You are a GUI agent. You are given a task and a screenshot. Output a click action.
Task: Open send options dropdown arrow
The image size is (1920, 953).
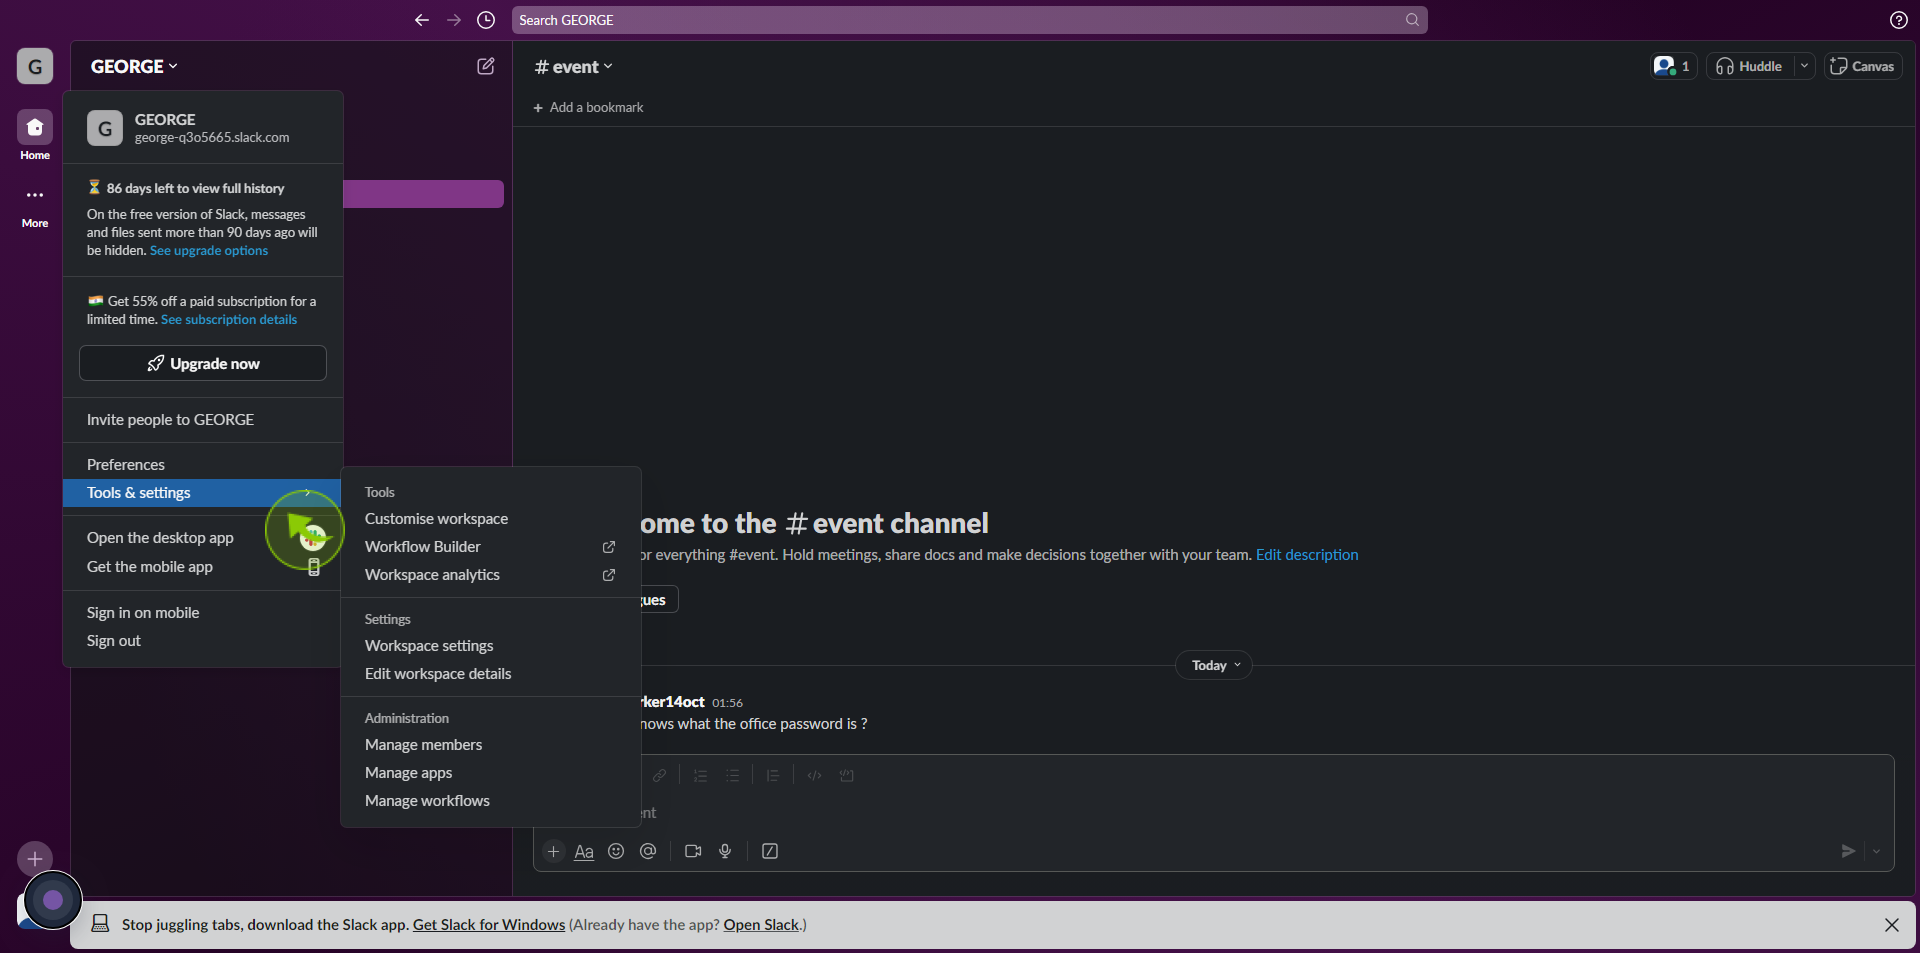[1876, 851]
